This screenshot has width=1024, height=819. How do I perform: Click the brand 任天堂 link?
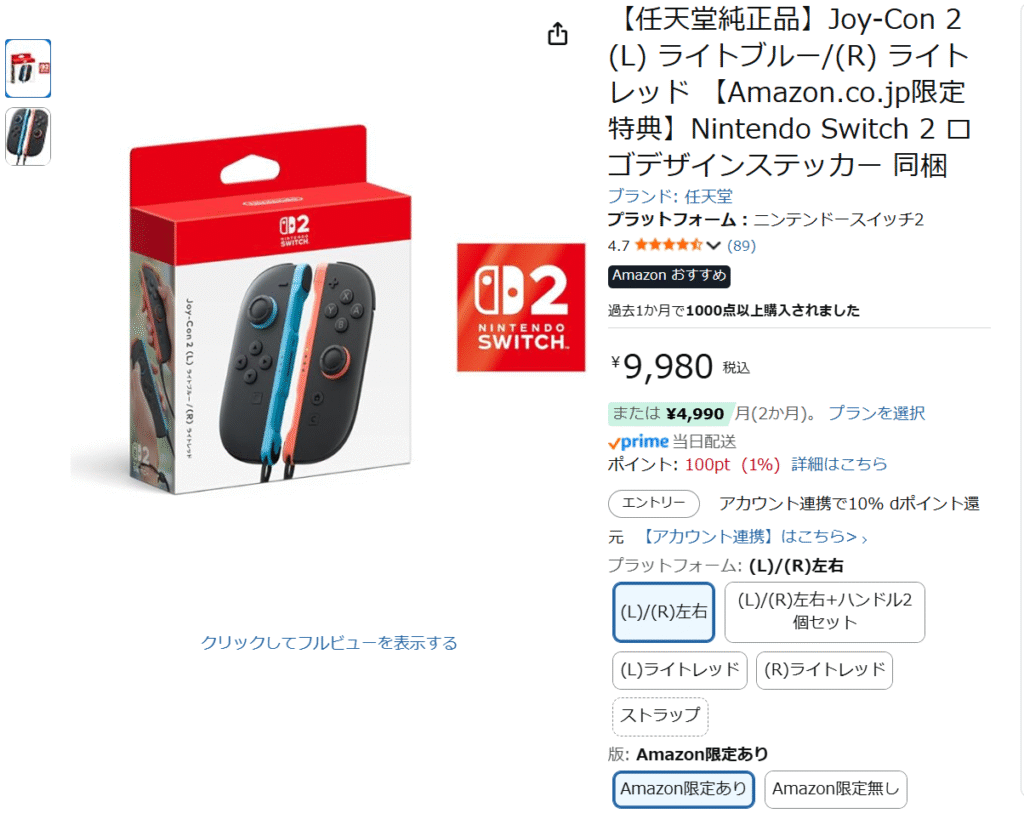[670, 196]
